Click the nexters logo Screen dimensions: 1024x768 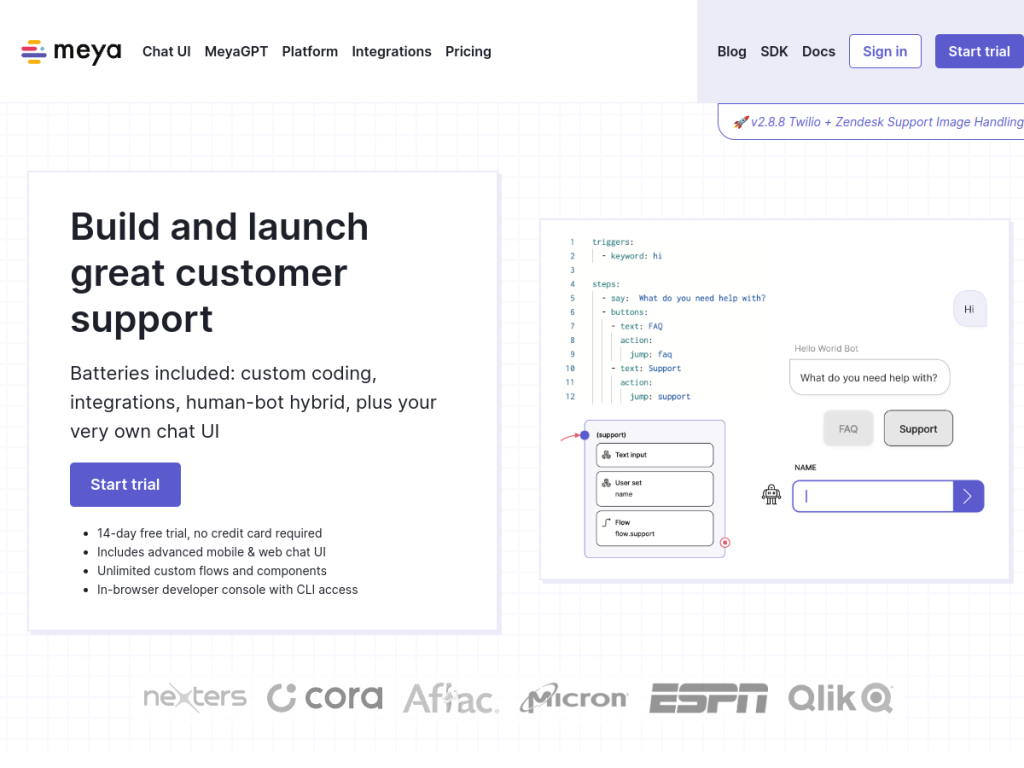coord(195,697)
